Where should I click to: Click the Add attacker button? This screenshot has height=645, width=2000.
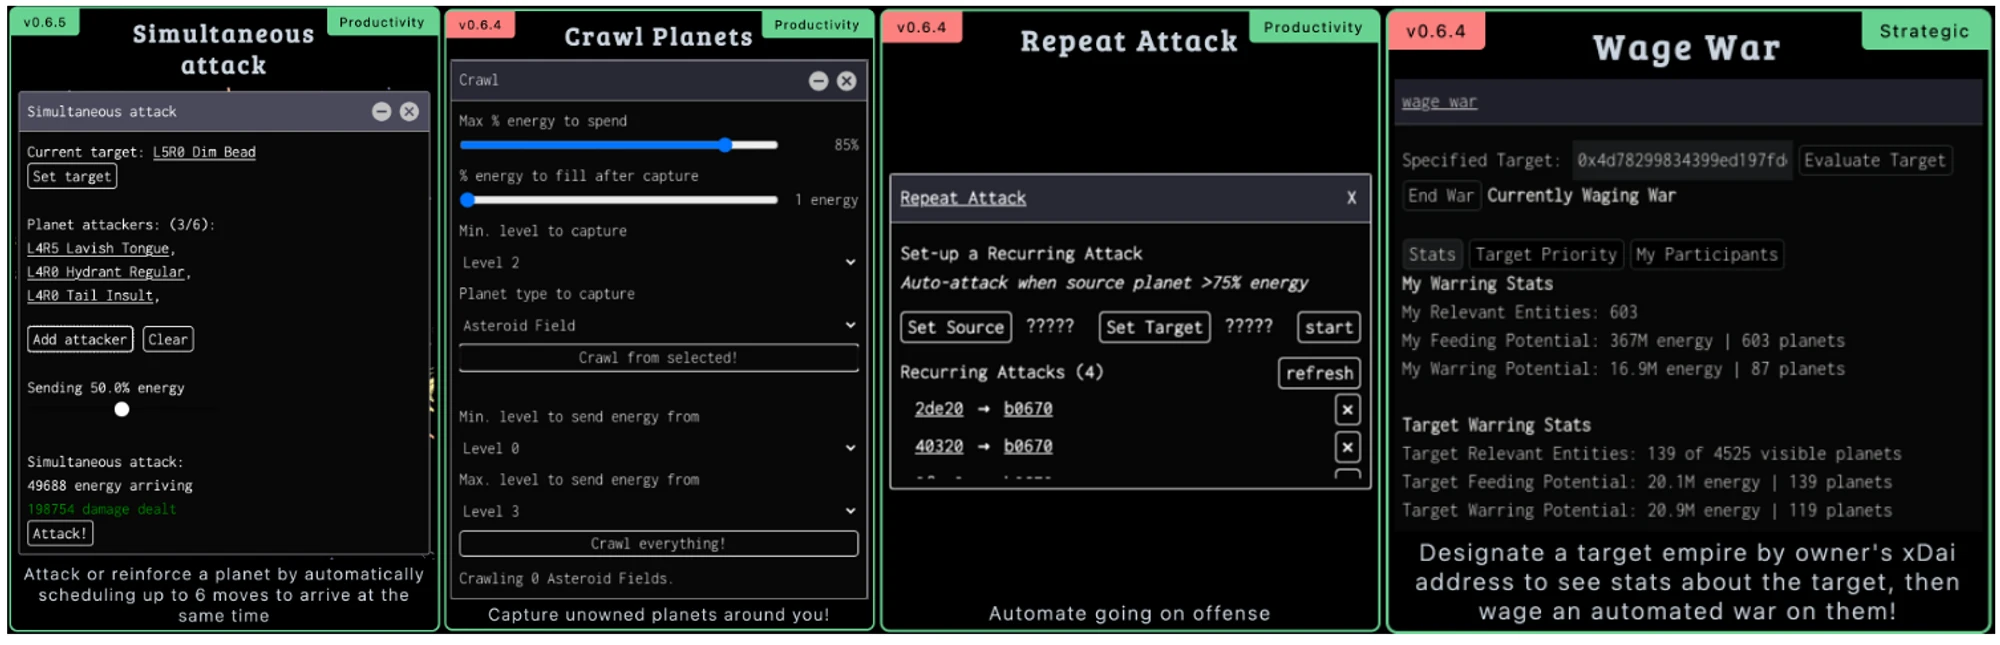click(80, 340)
